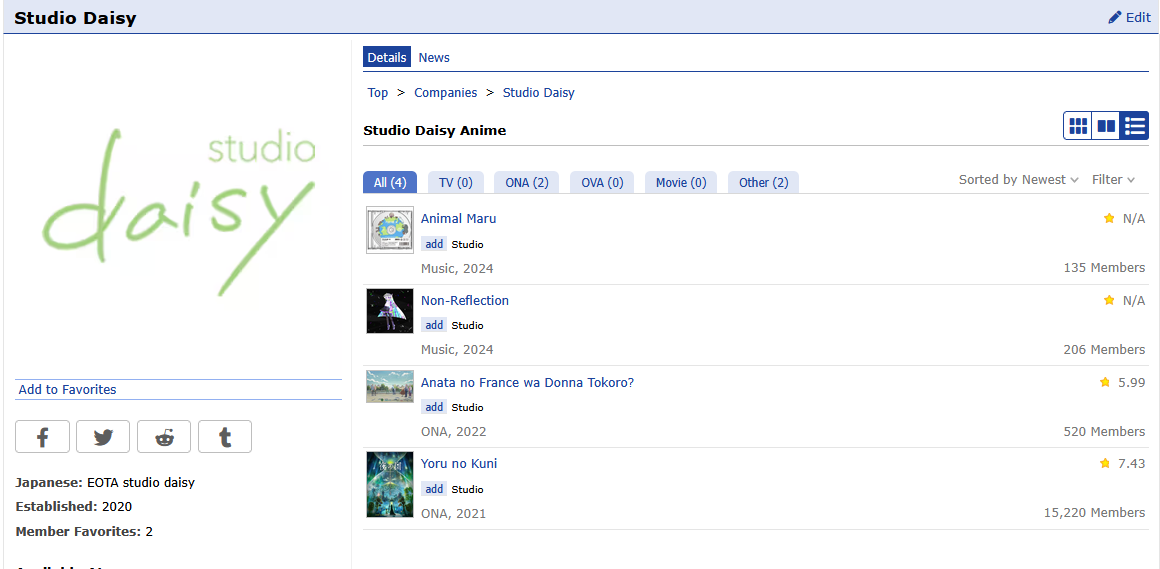1160x569 pixels.
Task: Click the Studio Daisy Anime heading
Action: point(434,131)
